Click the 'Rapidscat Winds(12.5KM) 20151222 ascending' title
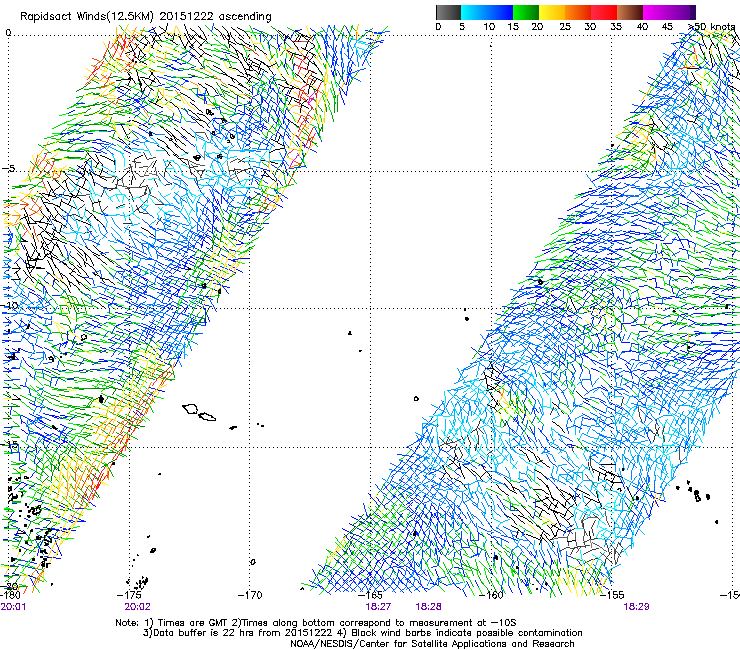 click(x=146, y=17)
